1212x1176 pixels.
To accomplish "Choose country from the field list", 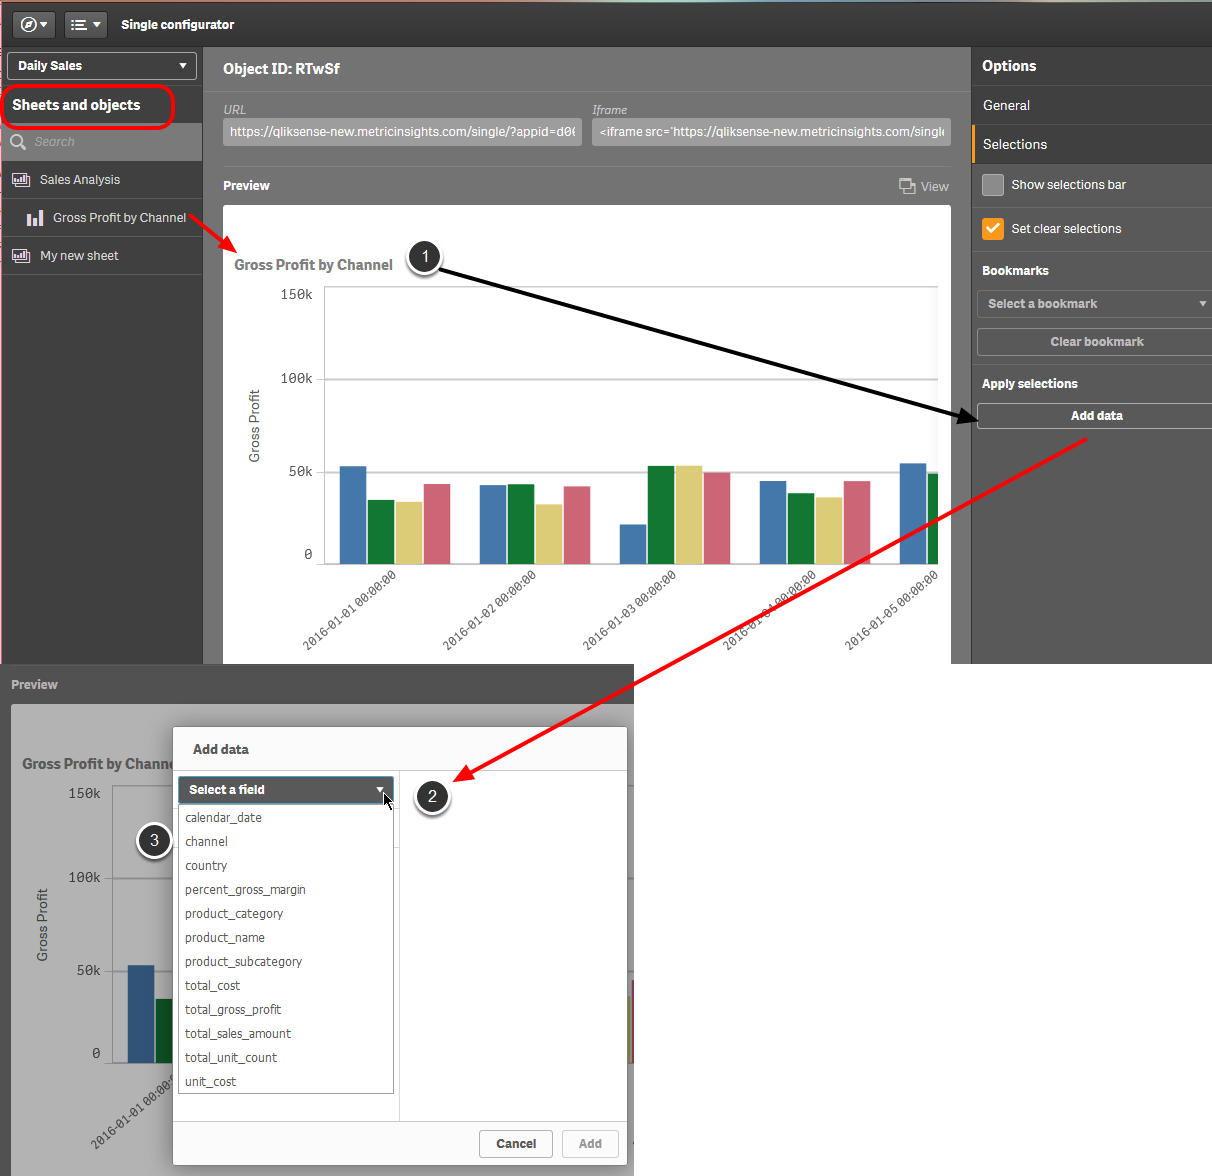I will click(286, 866).
